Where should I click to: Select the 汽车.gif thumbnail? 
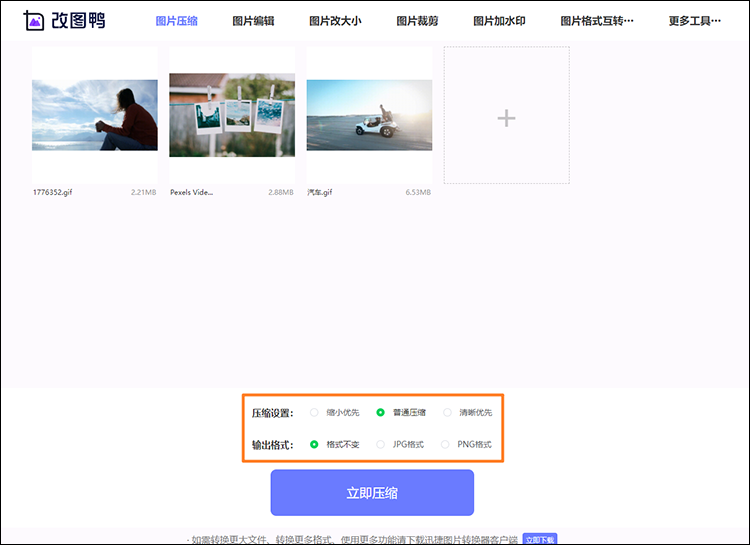pos(369,115)
